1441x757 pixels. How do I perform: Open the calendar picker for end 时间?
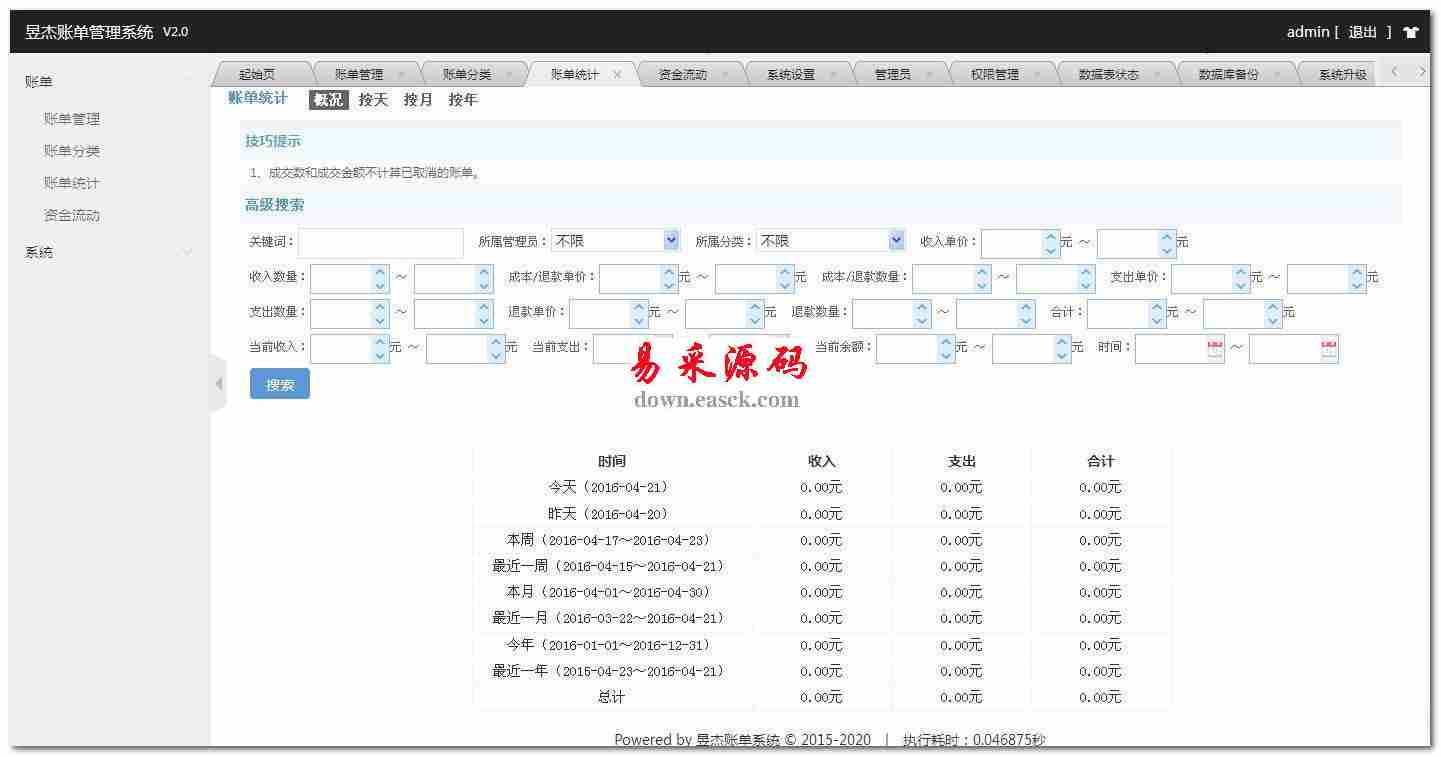(1329, 349)
